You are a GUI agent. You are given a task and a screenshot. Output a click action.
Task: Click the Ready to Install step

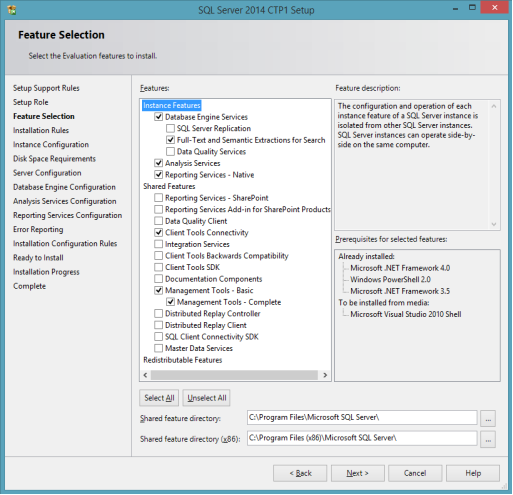coord(38,258)
